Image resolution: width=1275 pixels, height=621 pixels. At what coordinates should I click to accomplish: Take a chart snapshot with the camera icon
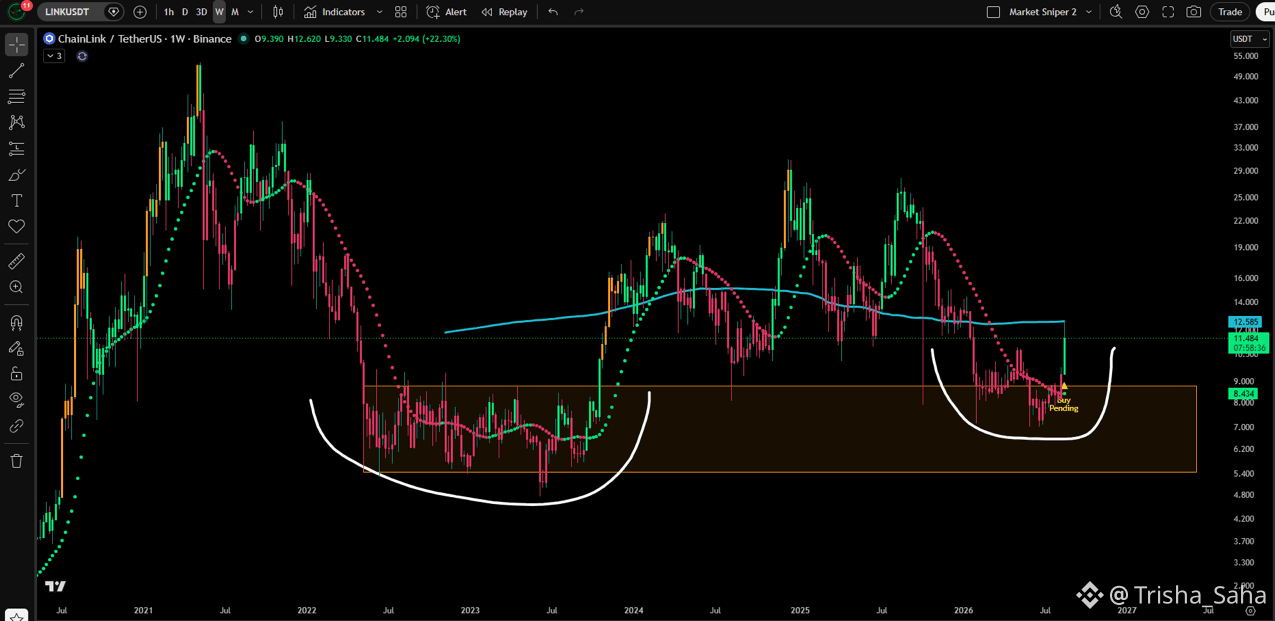click(x=1194, y=12)
